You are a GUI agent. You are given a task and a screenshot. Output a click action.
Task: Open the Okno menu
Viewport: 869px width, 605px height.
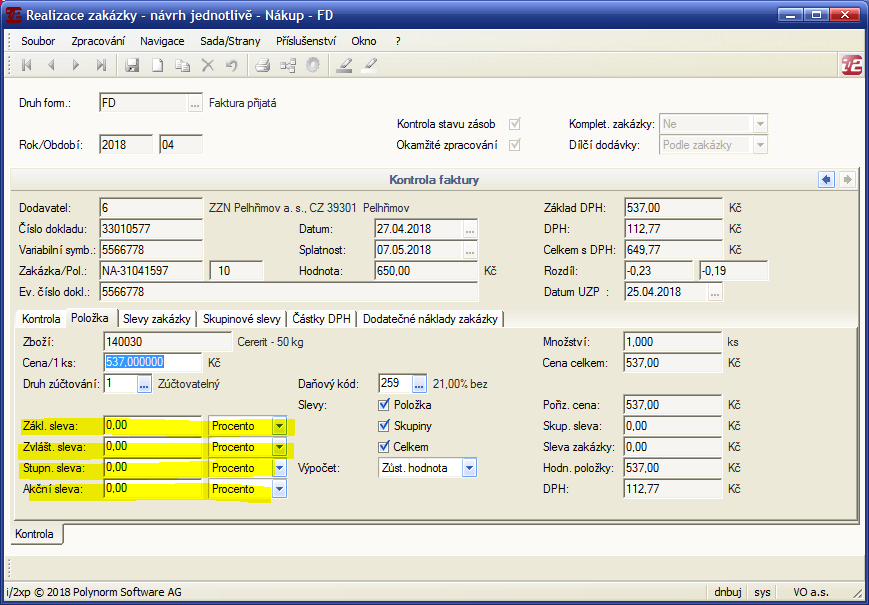click(x=364, y=41)
